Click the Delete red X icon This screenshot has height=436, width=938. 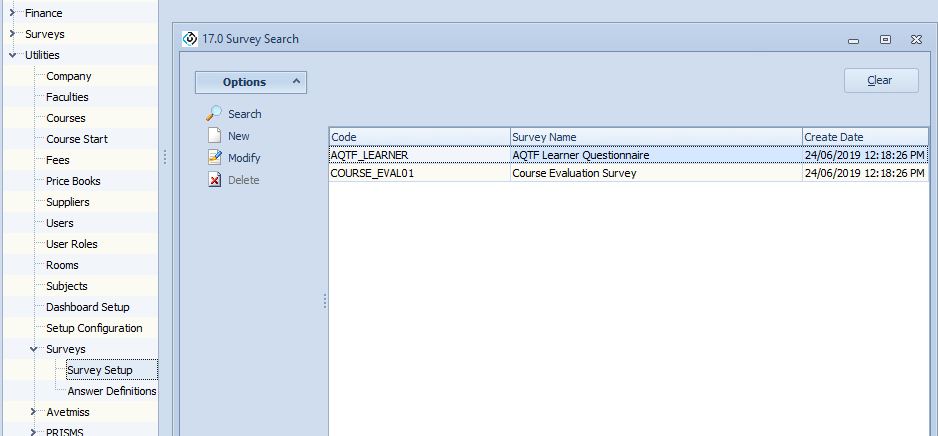coord(214,180)
